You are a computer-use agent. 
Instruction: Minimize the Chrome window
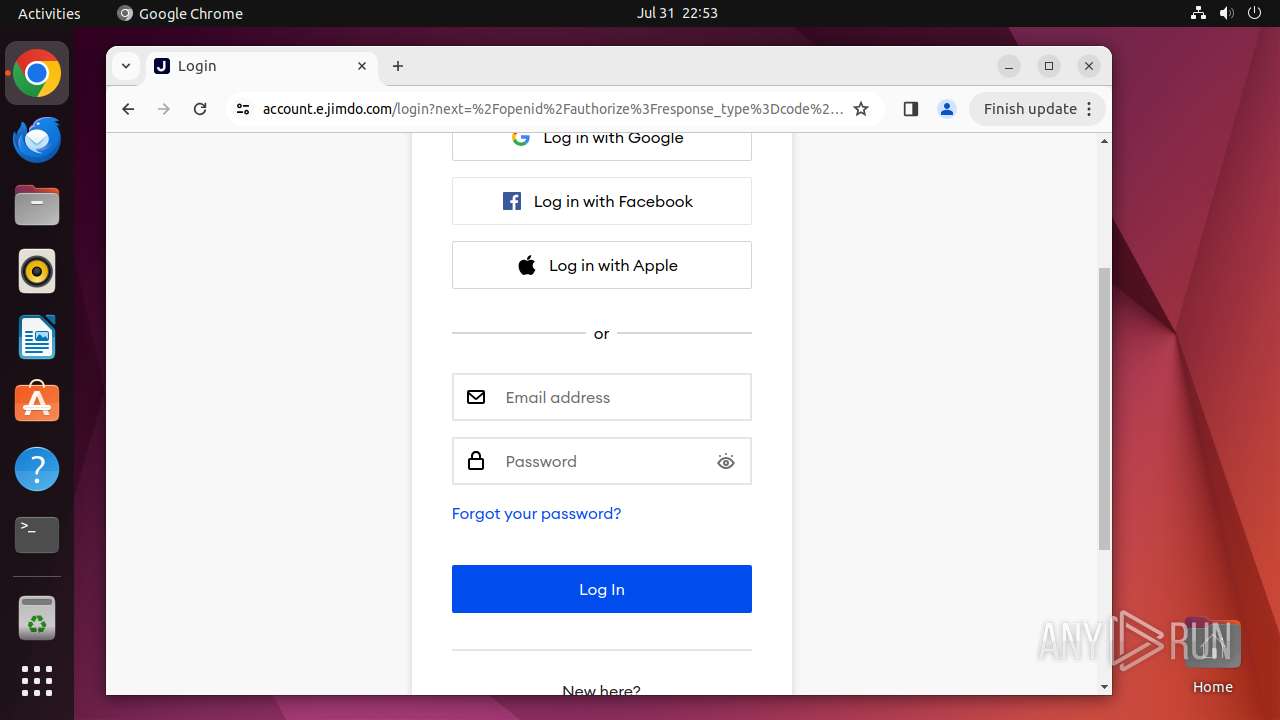(1009, 66)
